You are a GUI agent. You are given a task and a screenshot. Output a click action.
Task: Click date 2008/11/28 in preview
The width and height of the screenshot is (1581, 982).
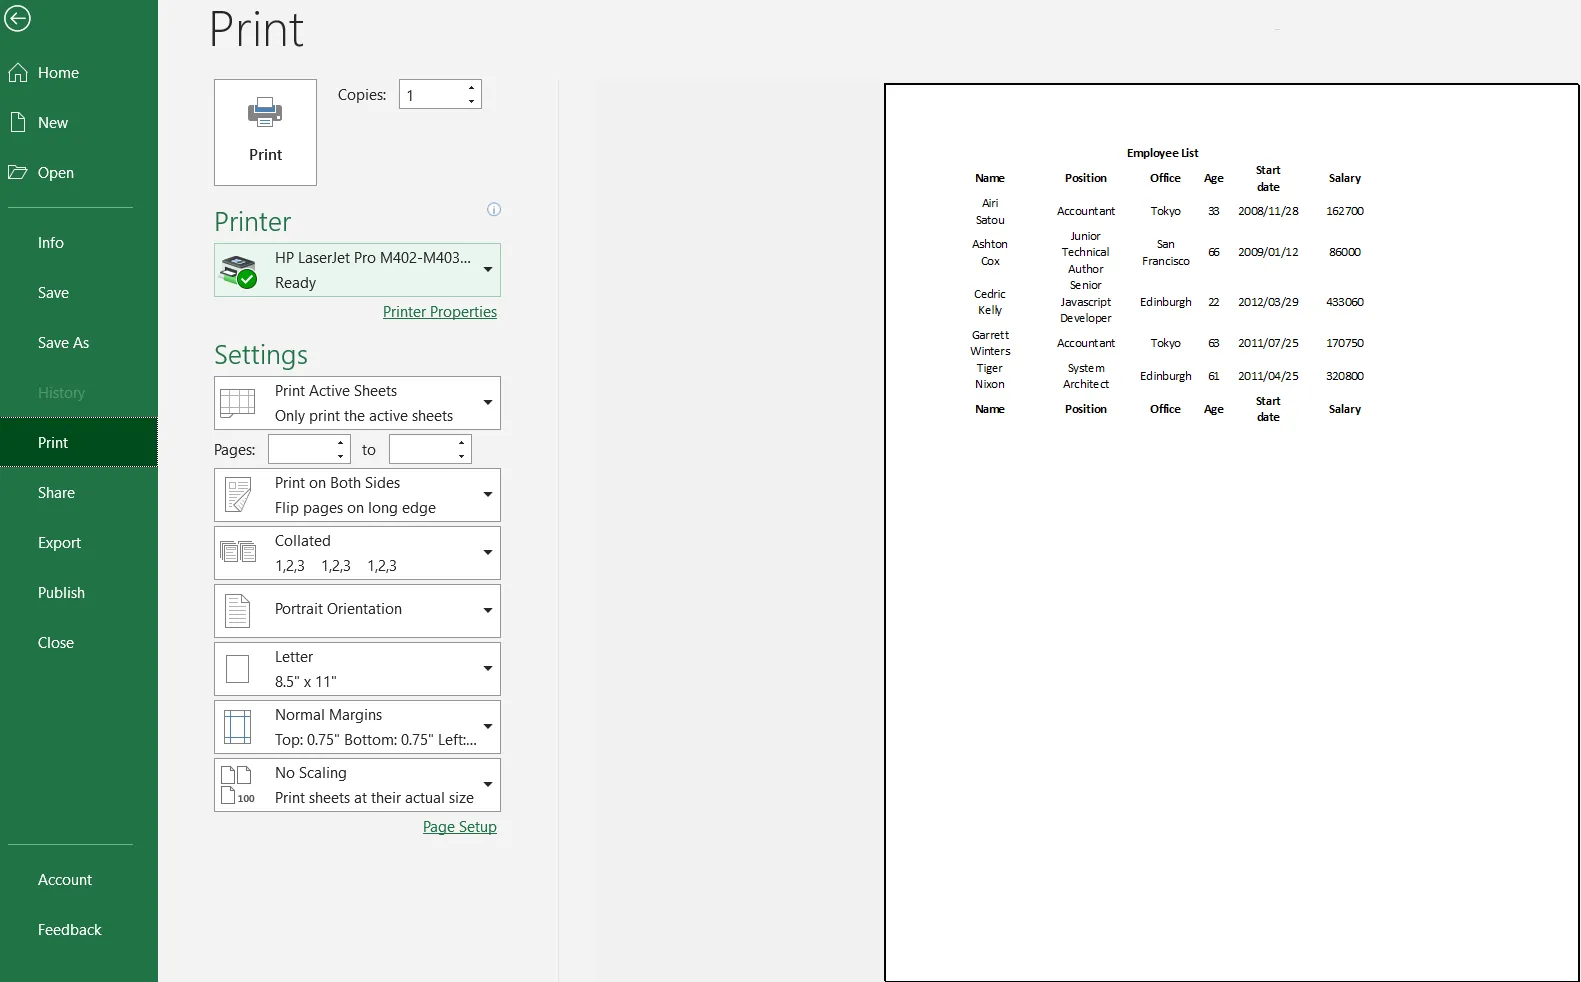click(x=1268, y=211)
